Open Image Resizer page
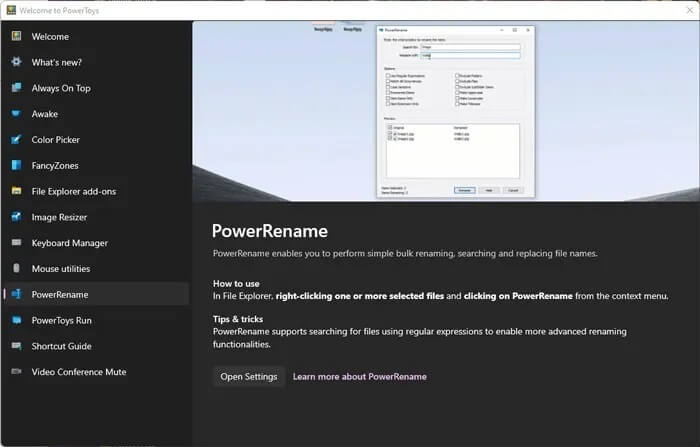Image resolution: width=700 pixels, height=447 pixels. (x=95, y=217)
